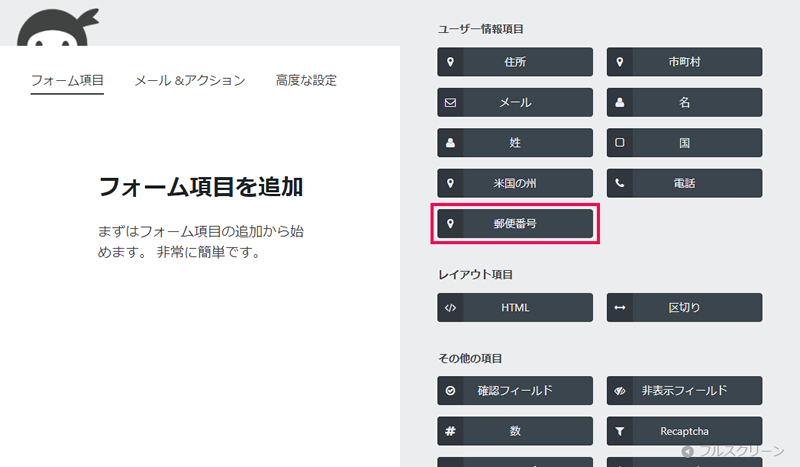Click the フォーム項目を追加 heading
This screenshot has width=800, height=467.
click(201, 187)
